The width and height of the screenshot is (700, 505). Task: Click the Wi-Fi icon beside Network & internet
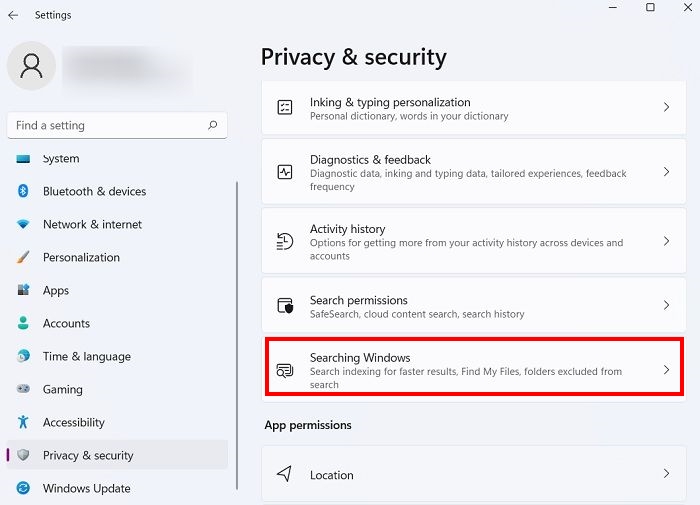[x=23, y=224]
